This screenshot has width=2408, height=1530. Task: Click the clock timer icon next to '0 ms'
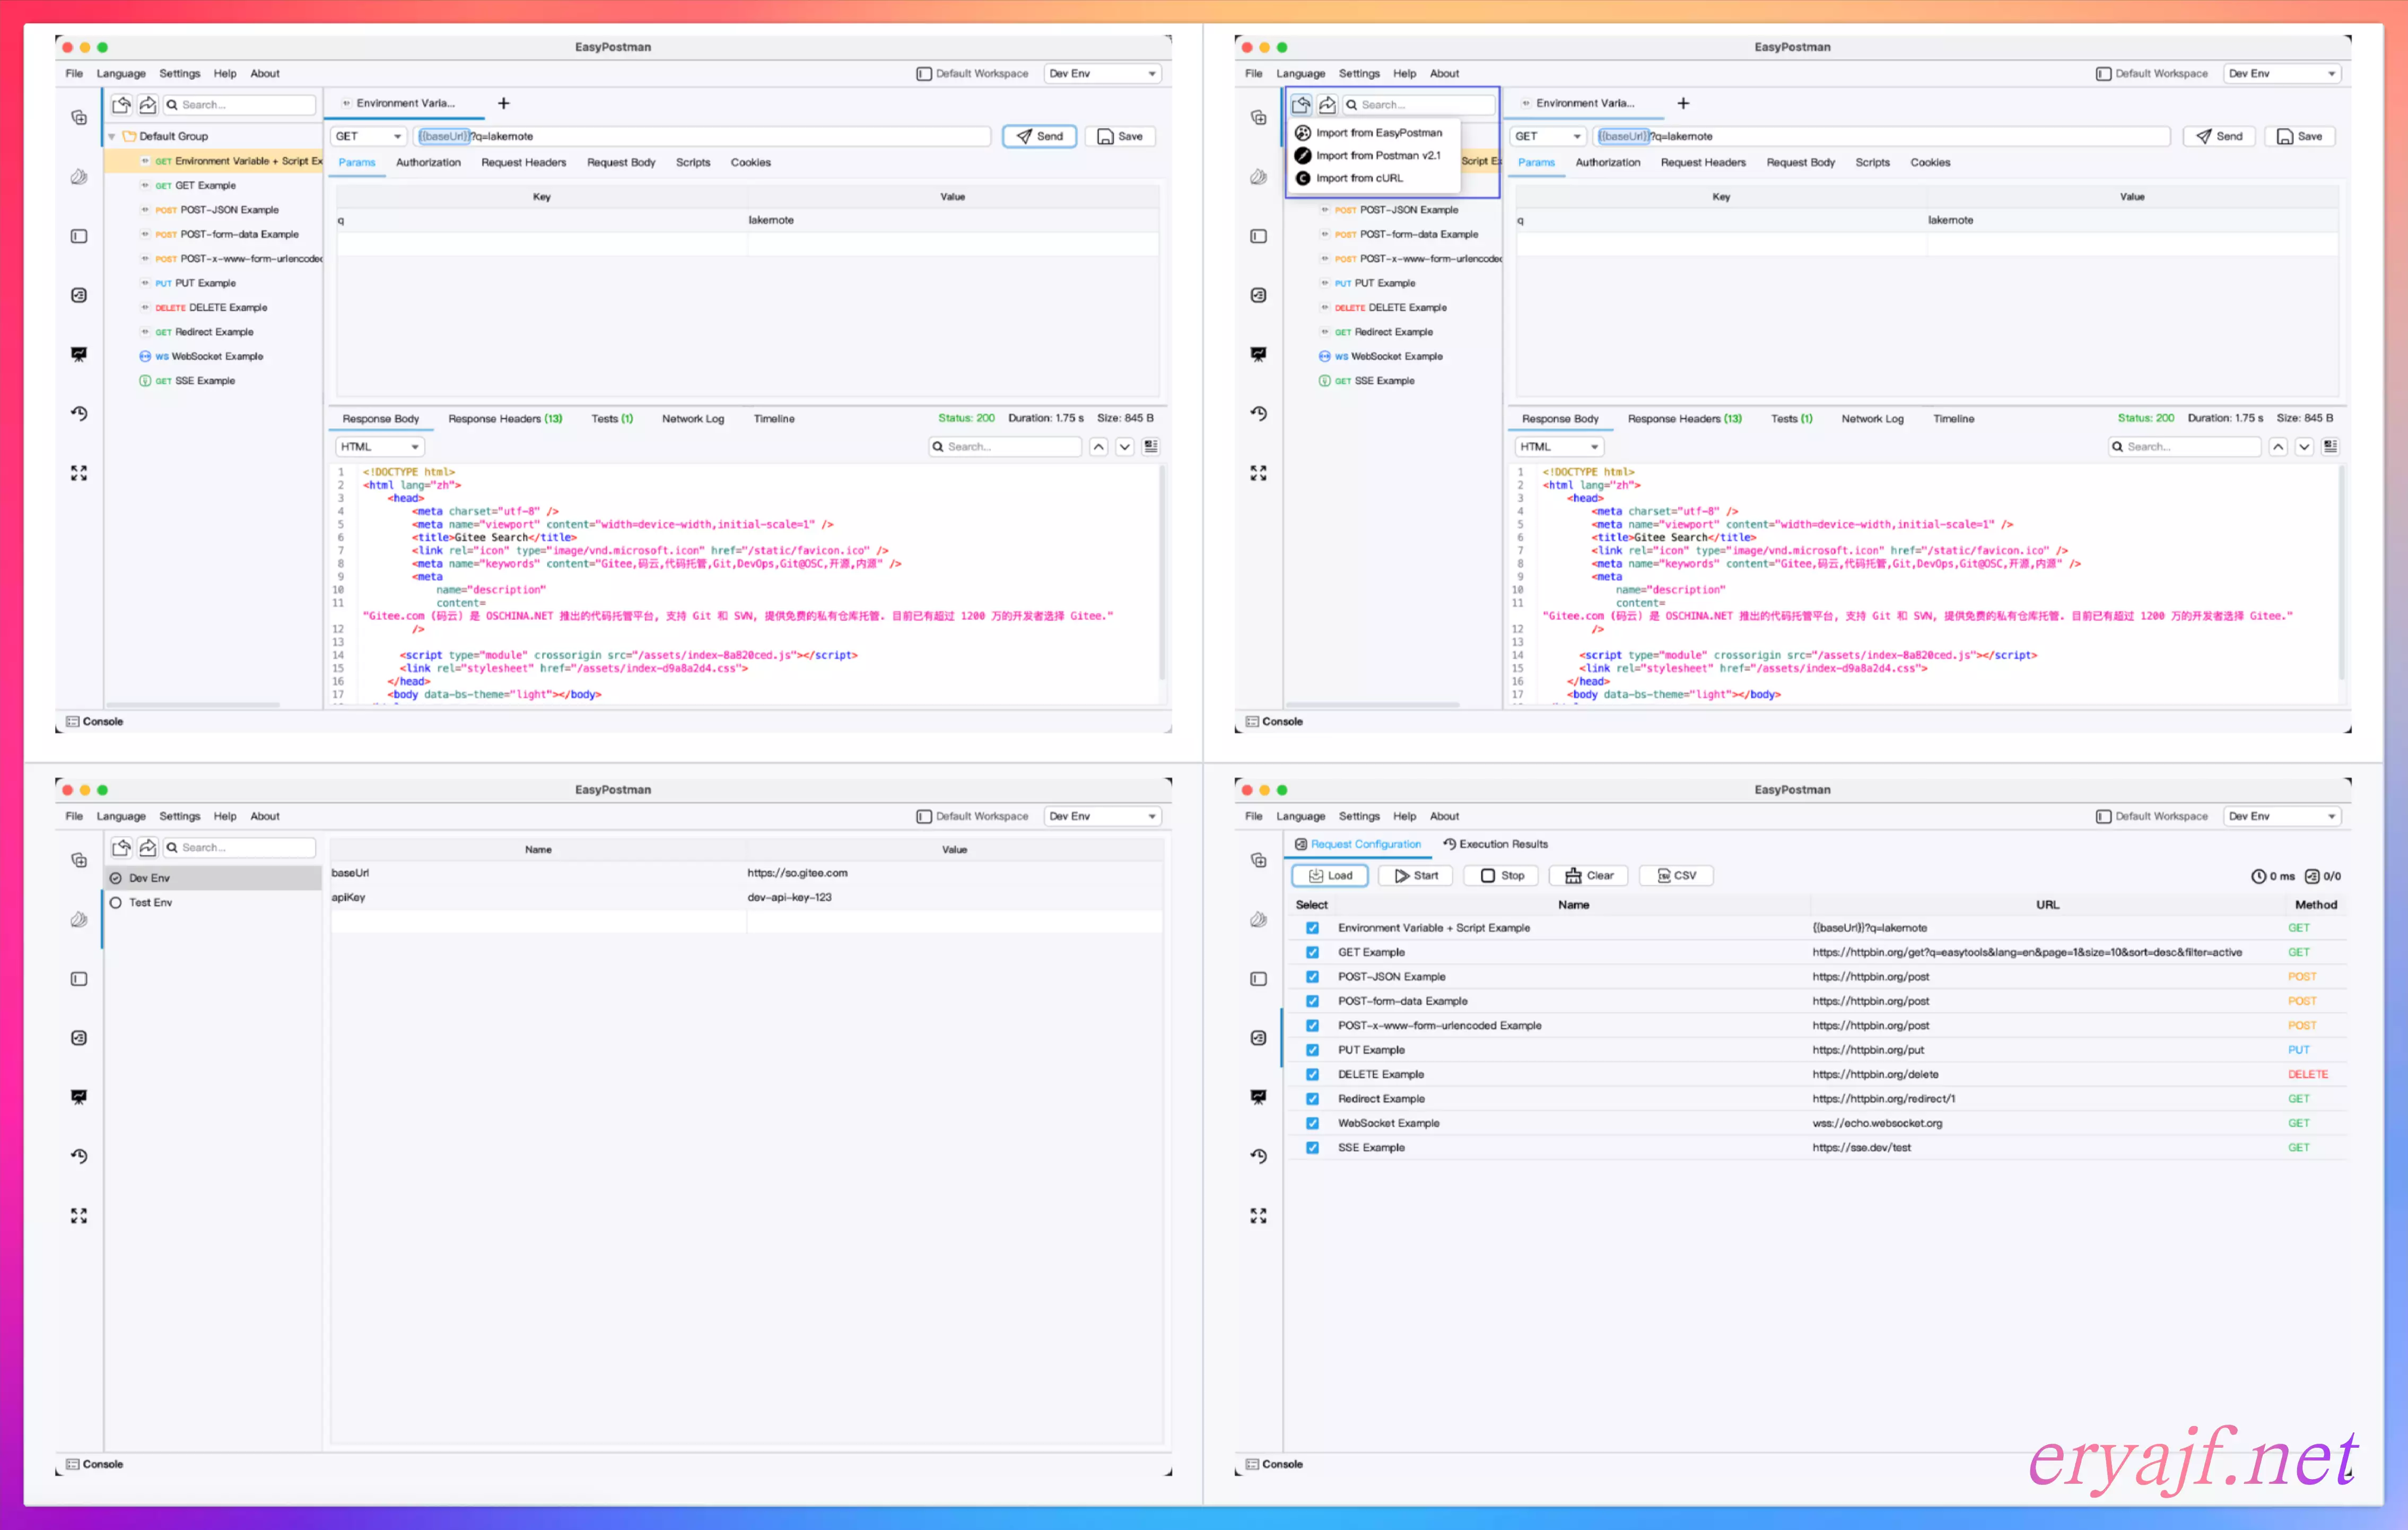2258,876
